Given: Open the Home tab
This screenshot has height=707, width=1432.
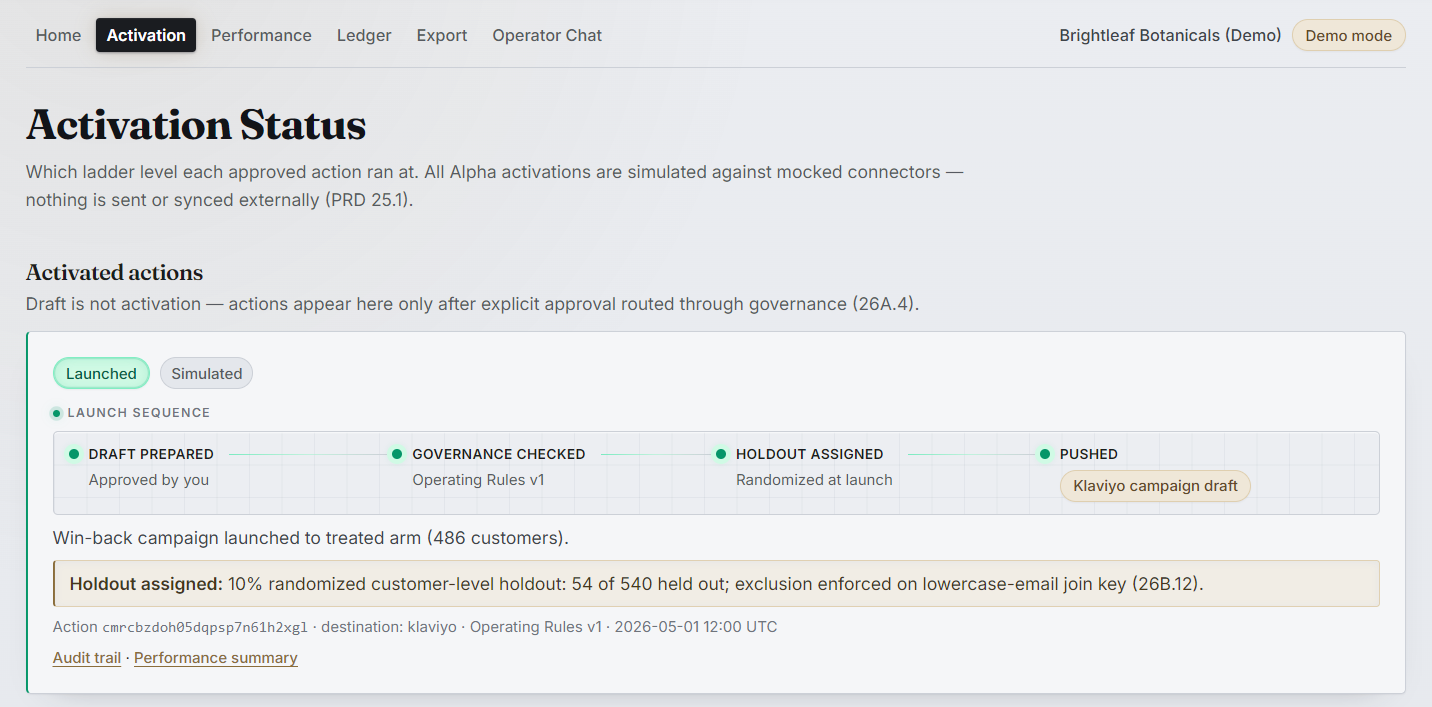Looking at the screenshot, I should (x=58, y=35).
